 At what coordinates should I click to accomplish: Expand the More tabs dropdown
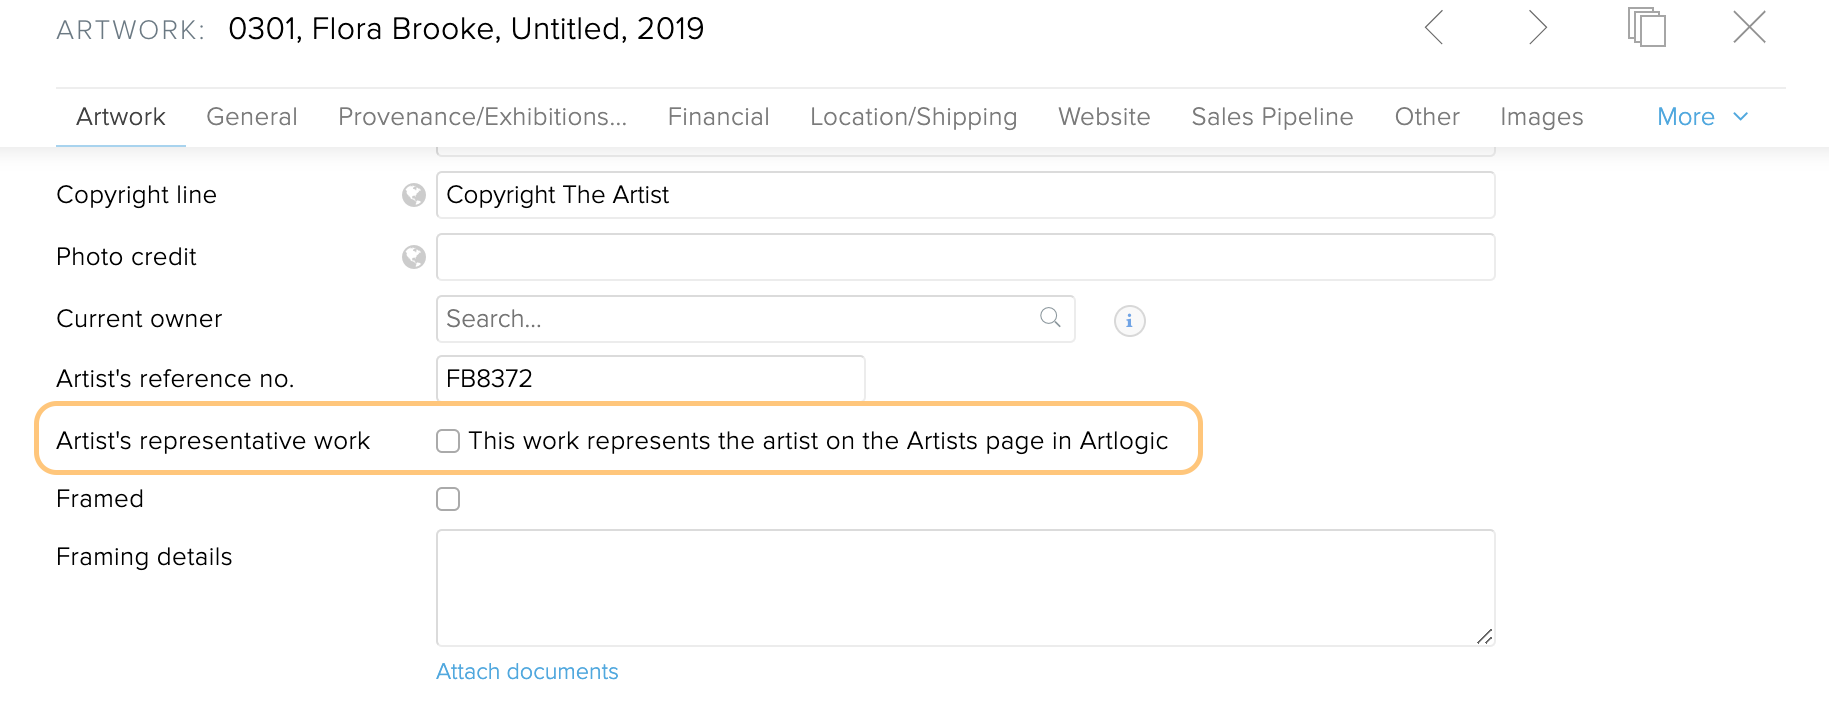pyautogui.click(x=1703, y=117)
